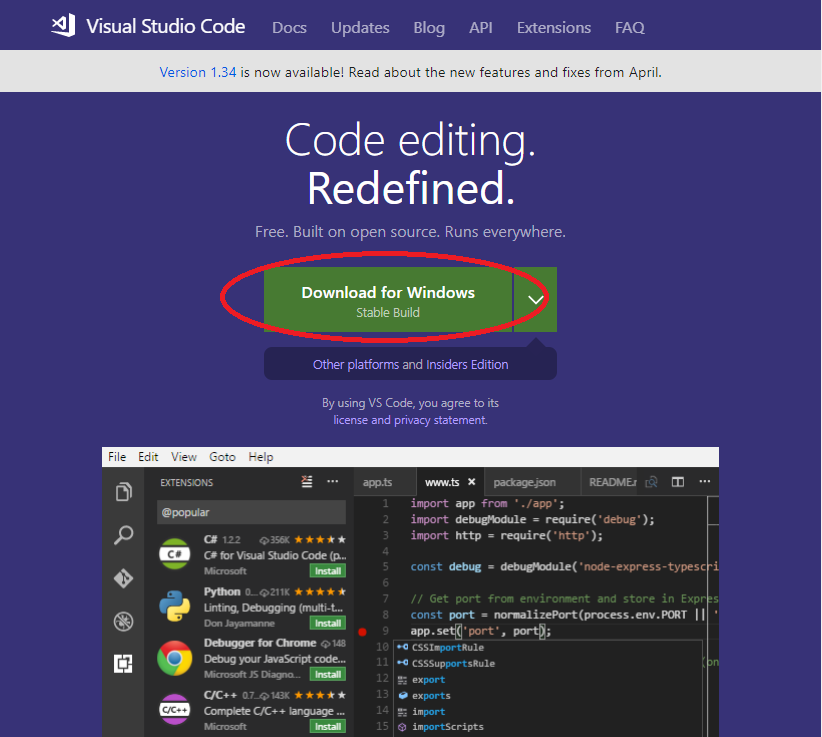The width and height of the screenshot is (822, 737).
Task: Click the EXTENSIONS panel heading
Action: [x=187, y=482]
